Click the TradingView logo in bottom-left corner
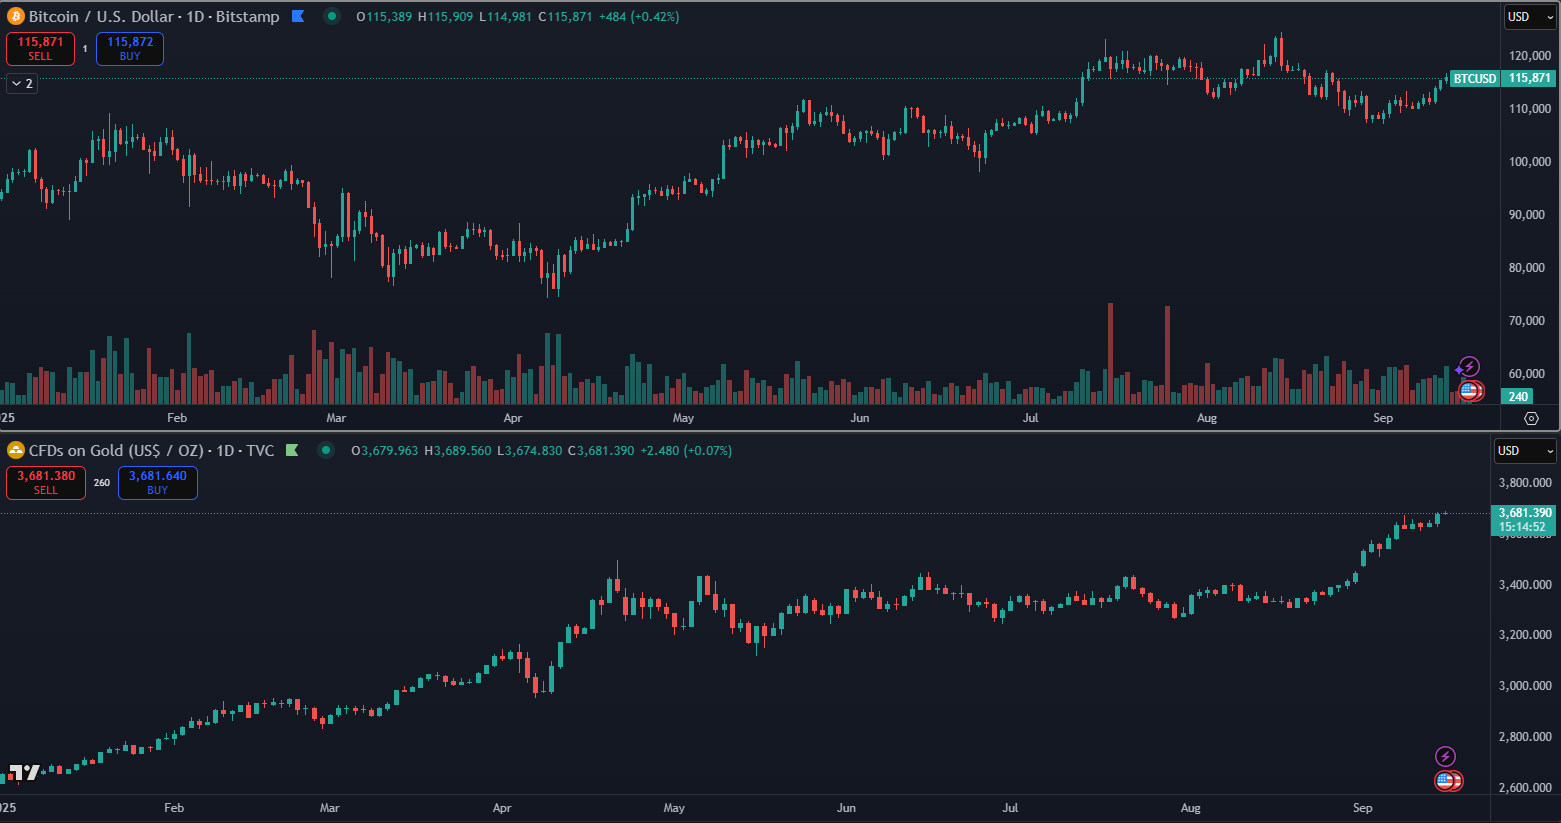This screenshot has width=1561, height=823. pos(24,772)
